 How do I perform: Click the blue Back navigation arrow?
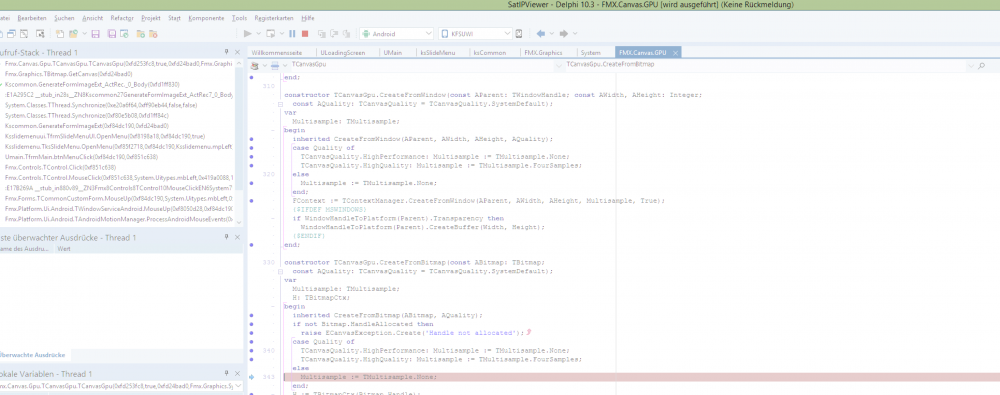coord(541,33)
